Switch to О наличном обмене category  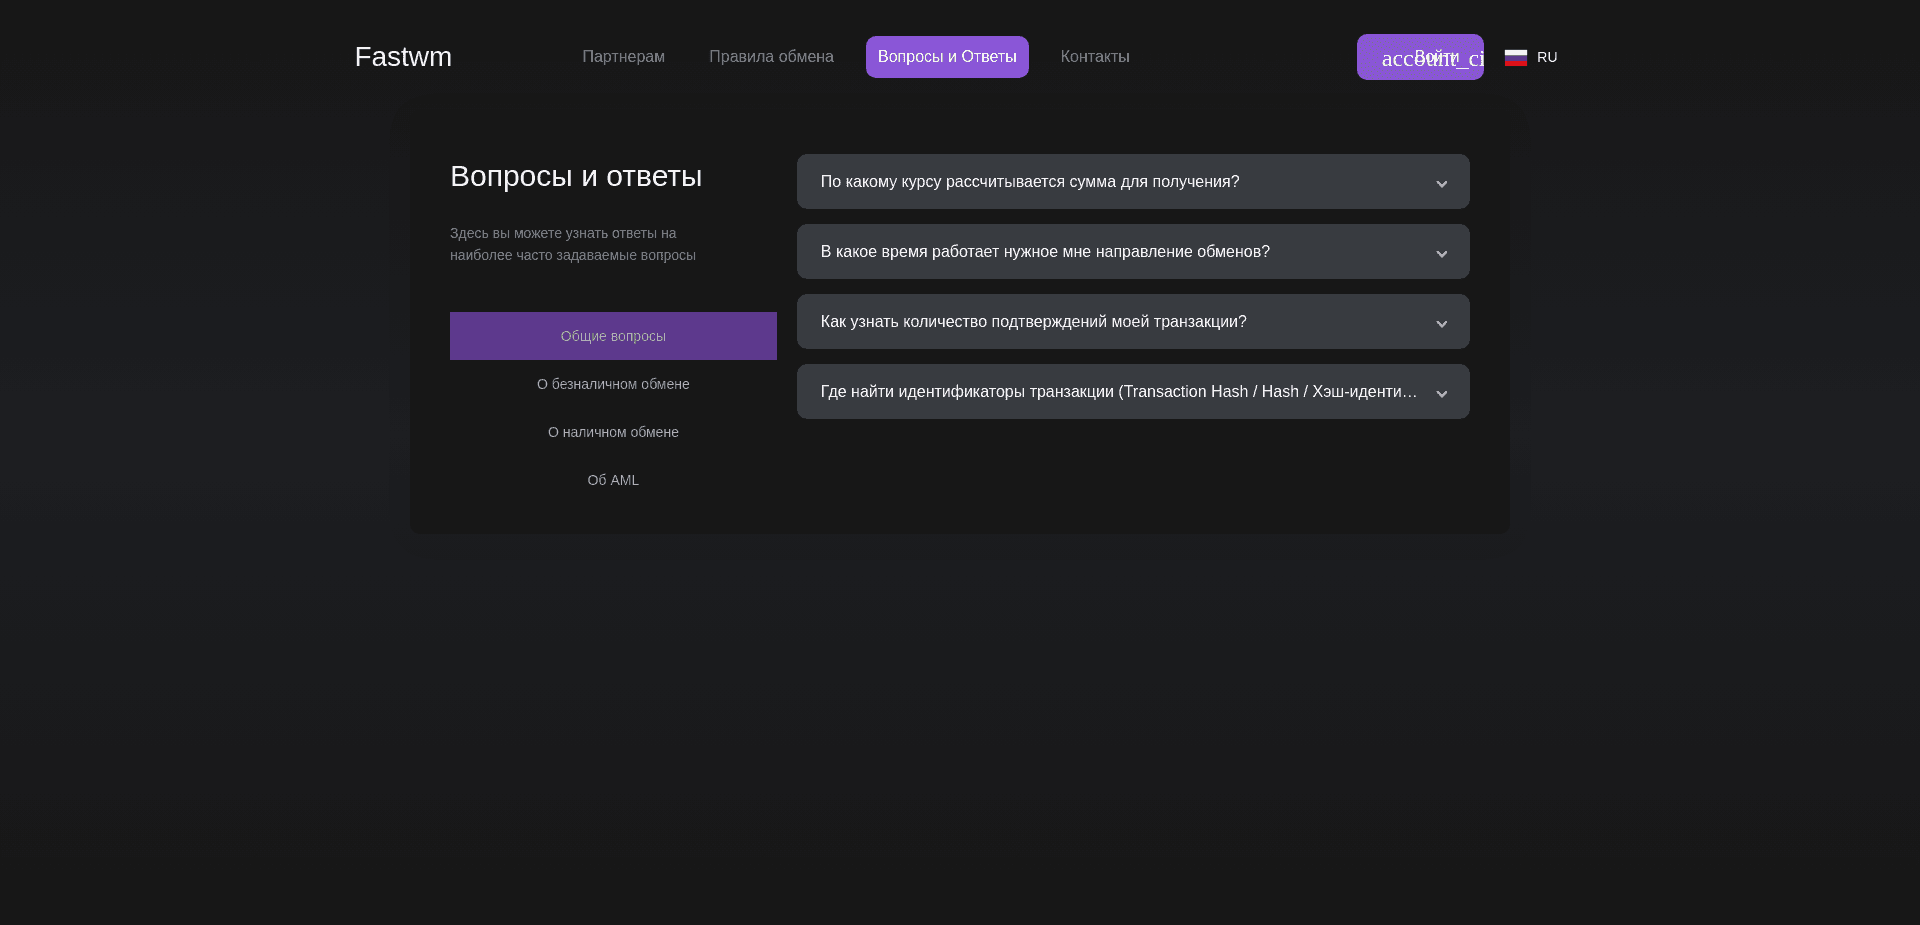[613, 432]
